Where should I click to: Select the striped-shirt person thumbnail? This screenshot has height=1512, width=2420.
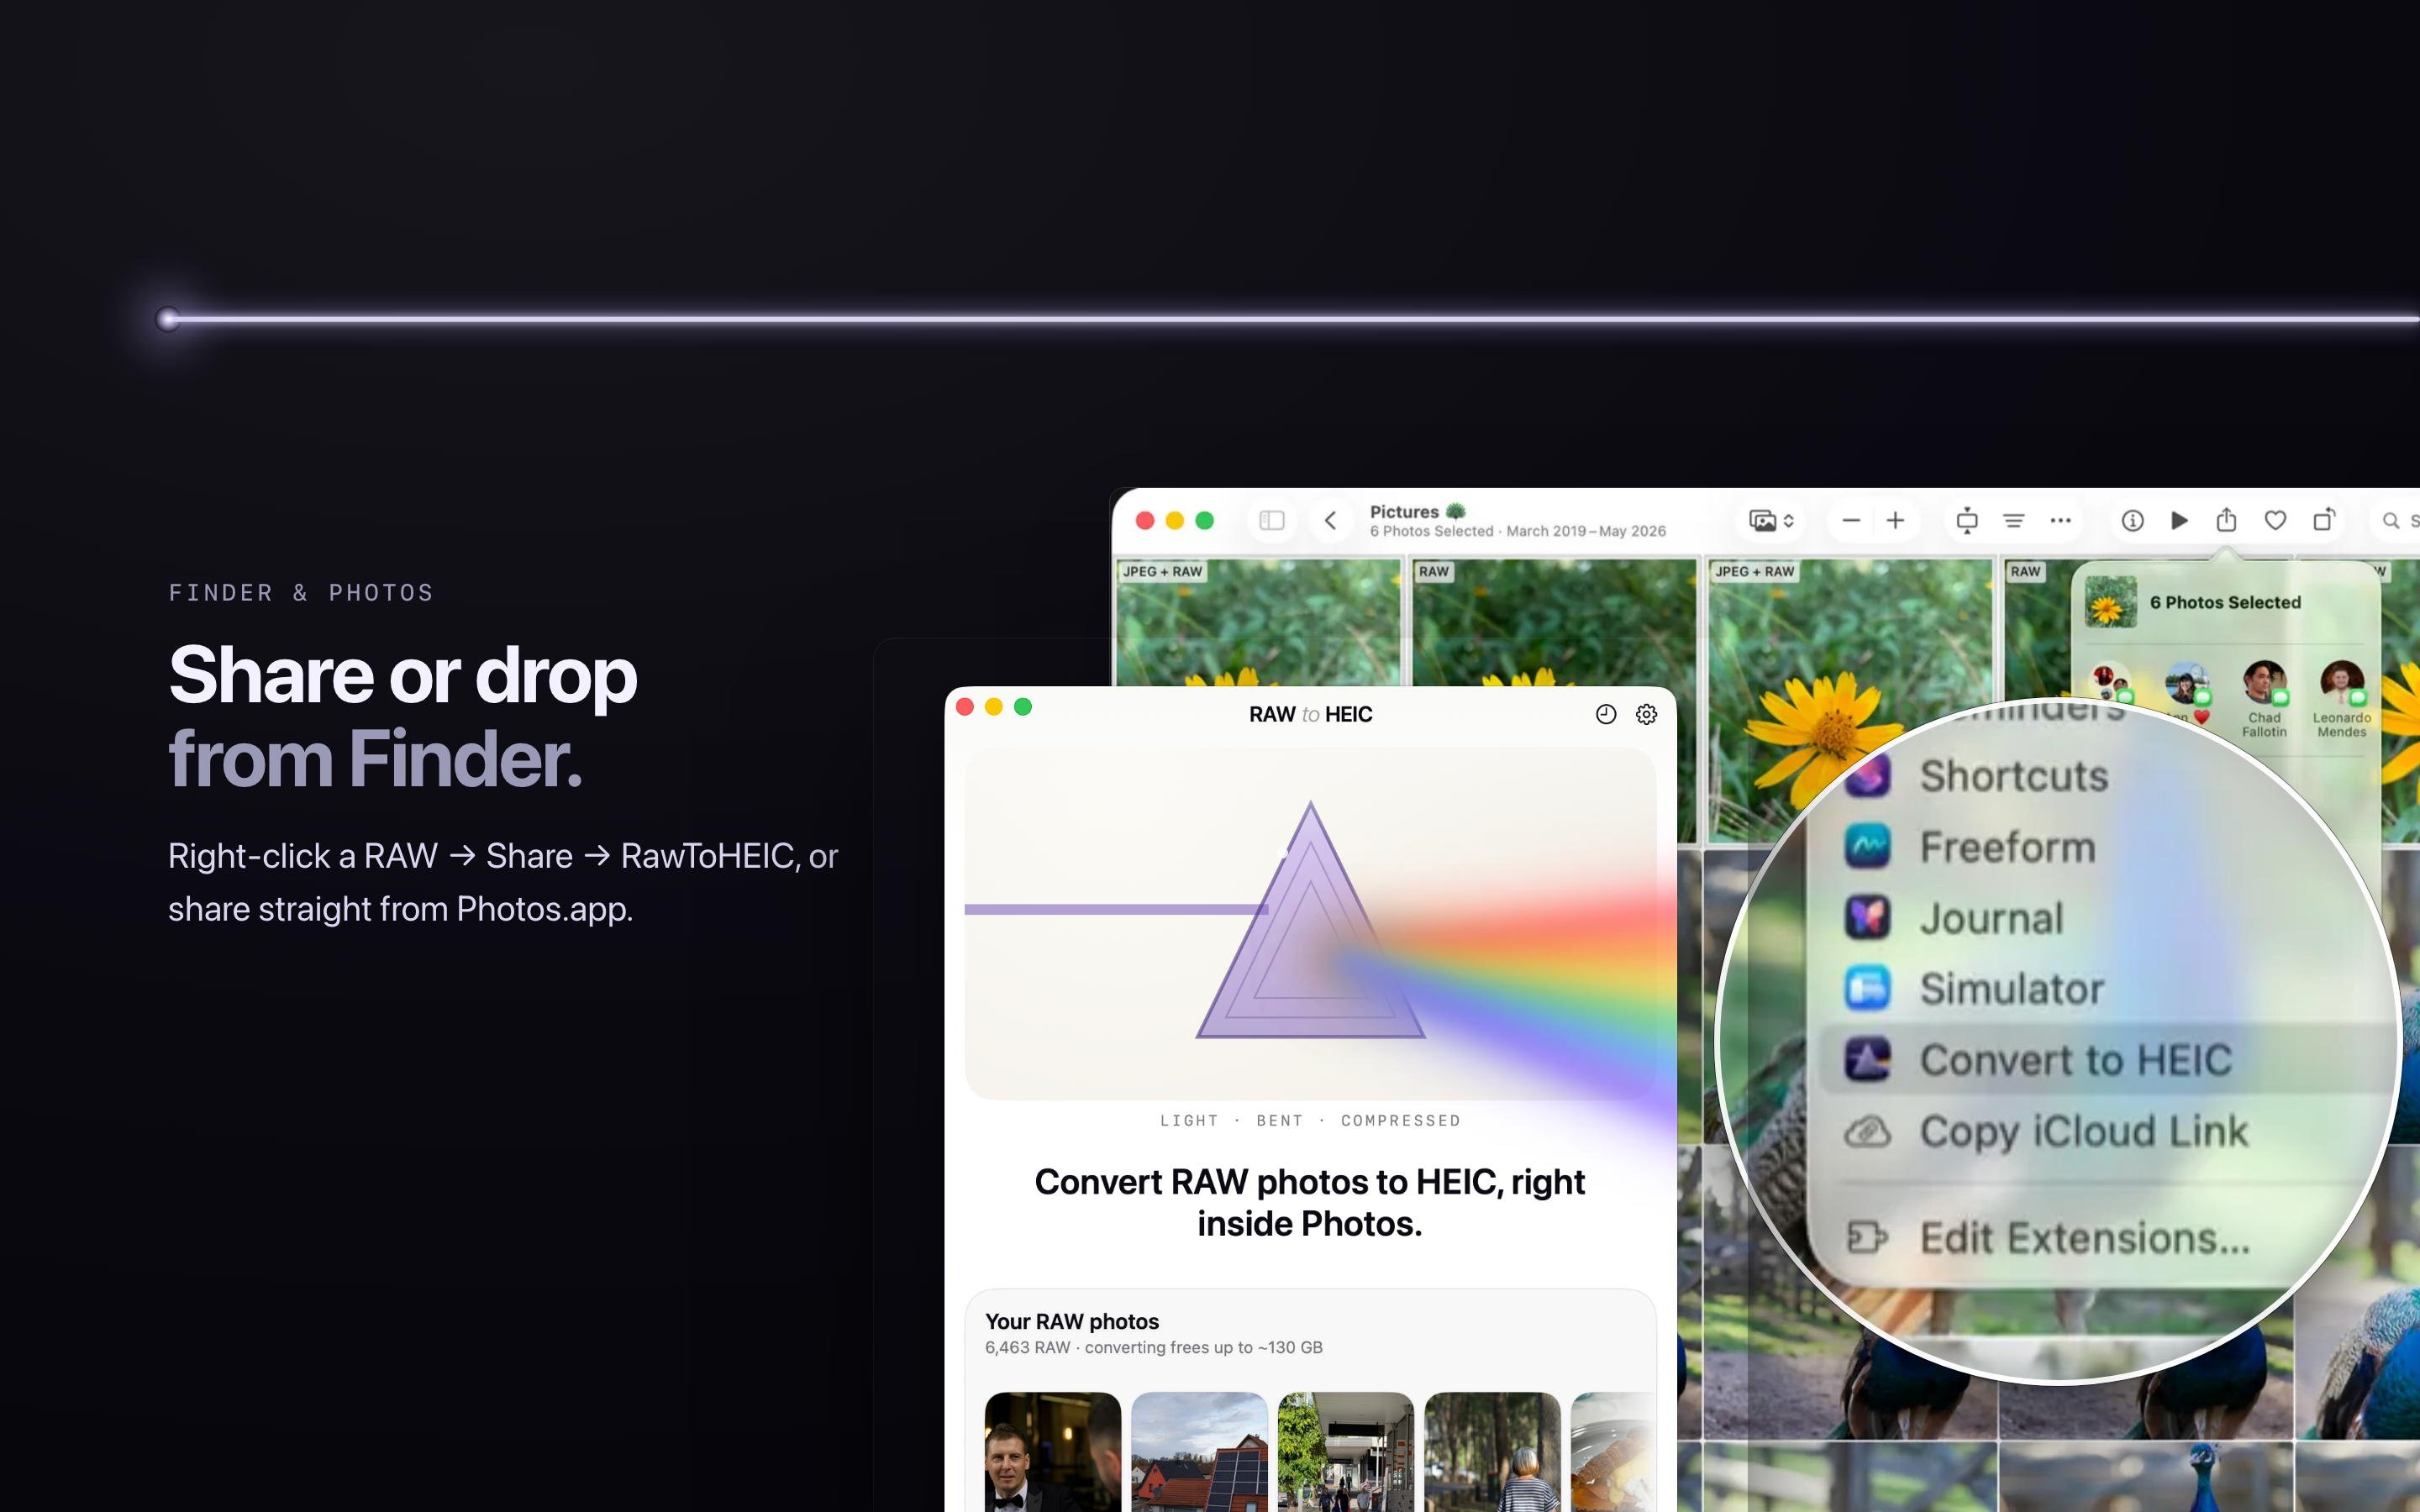tap(1492, 1451)
